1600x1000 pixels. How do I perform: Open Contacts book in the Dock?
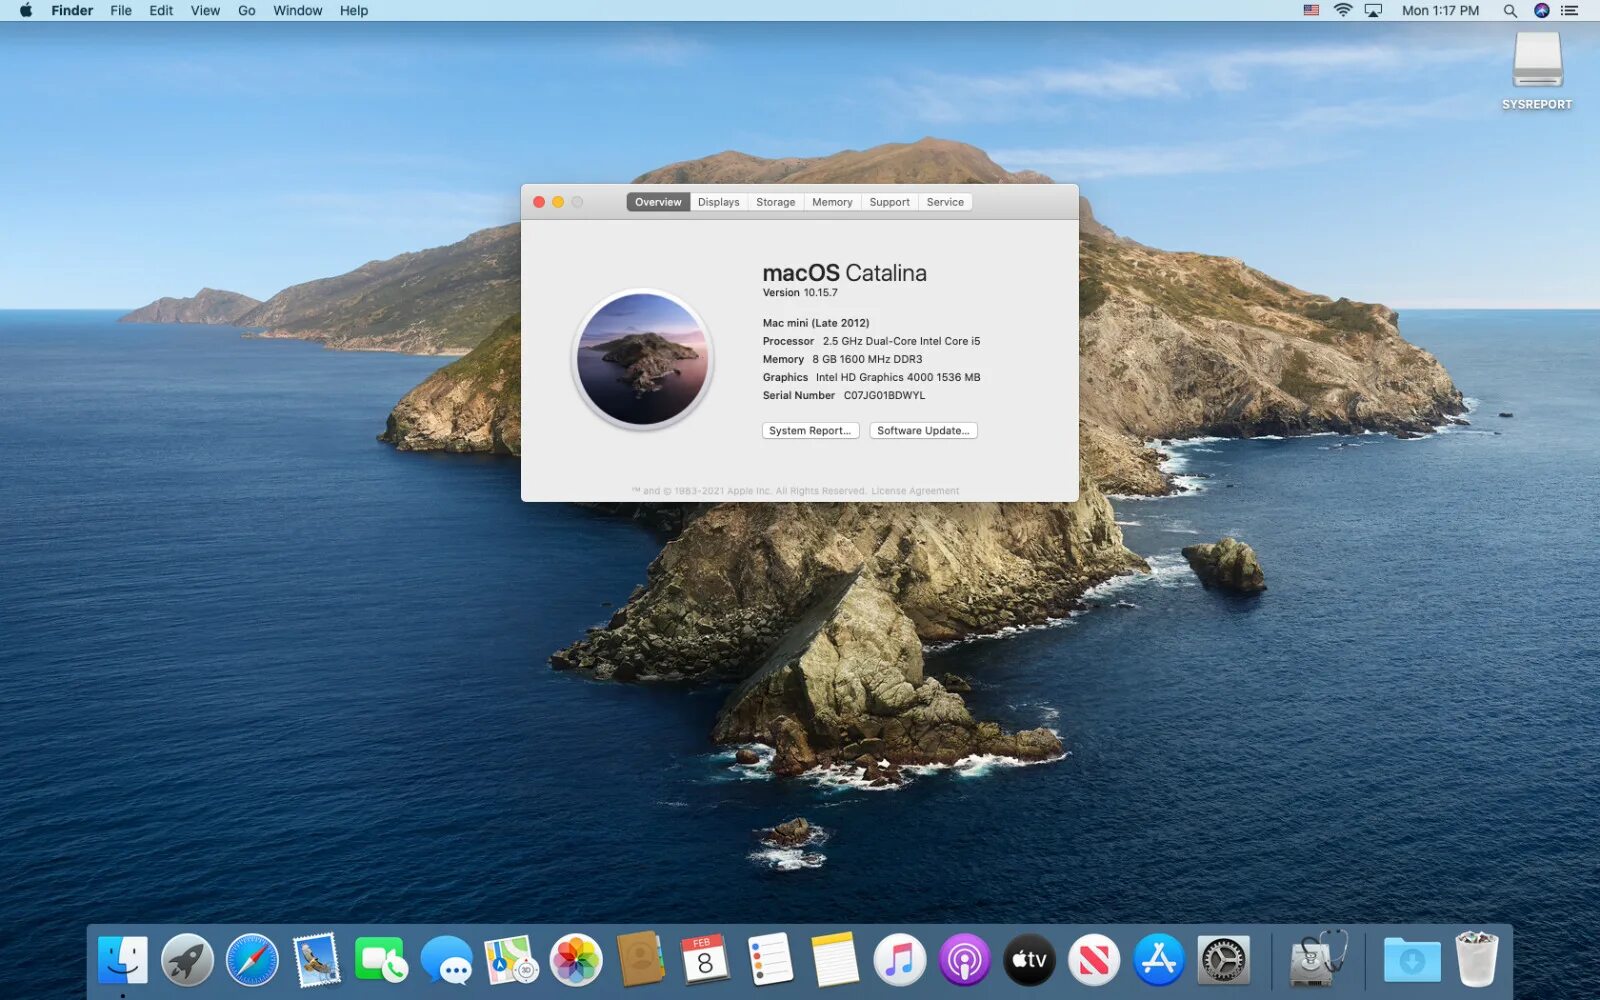click(x=641, y=960)
